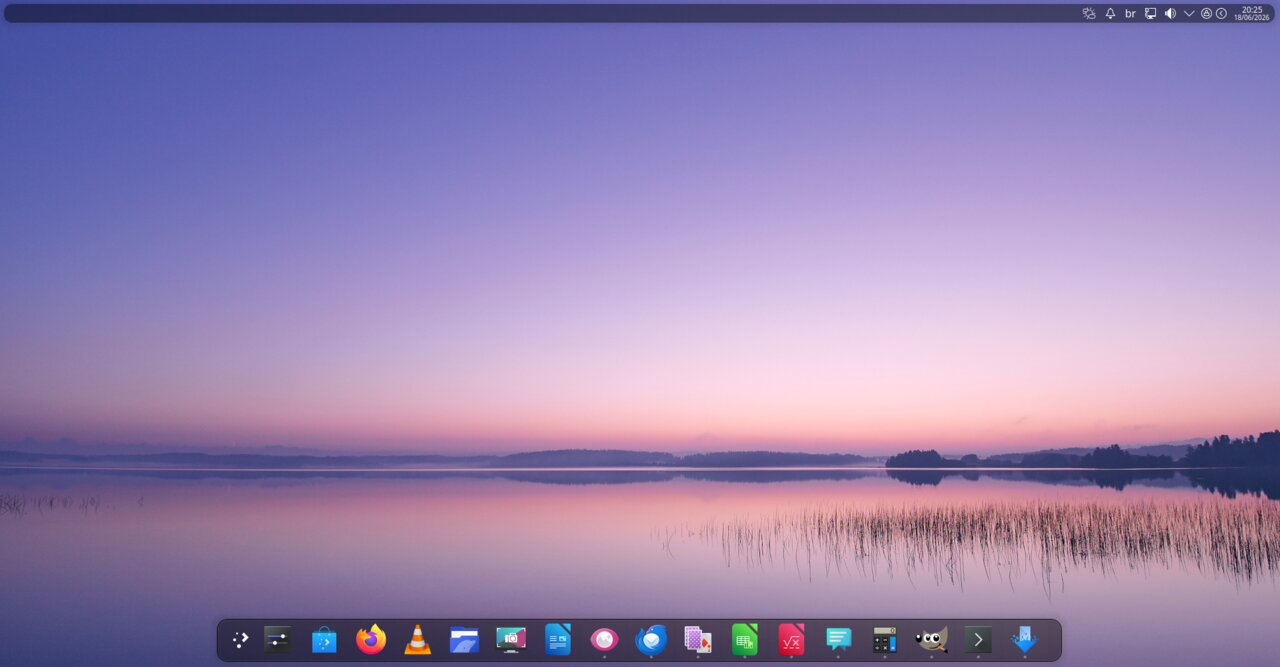This screenshot has width=1280, height=667.
Task: Launch the calculator from the dock
Action: pos(884,639)
